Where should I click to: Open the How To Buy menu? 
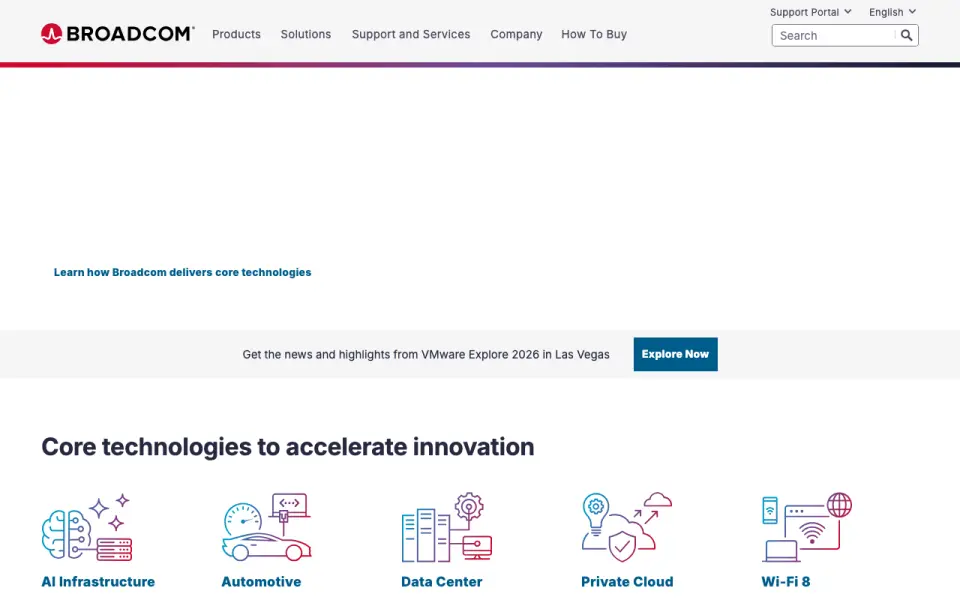(x=594, y=34)
